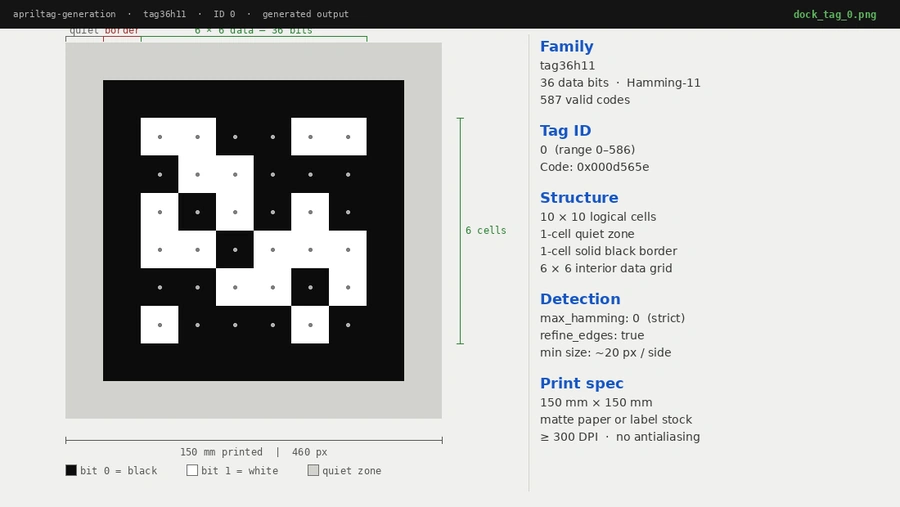Click ID 0 in the header bar
Viewport: 900px width, 507px height.
(224, 14)
